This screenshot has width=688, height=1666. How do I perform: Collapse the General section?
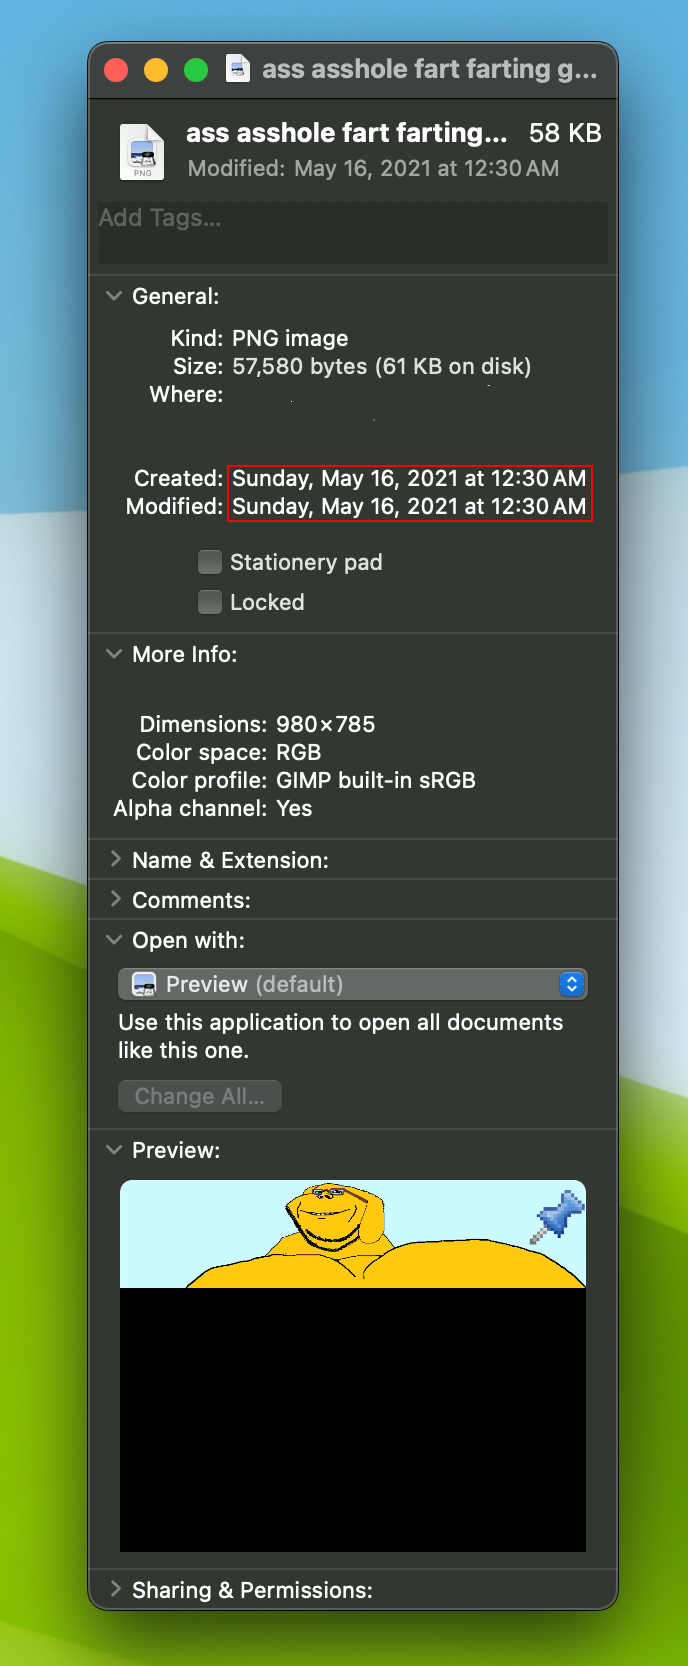[x=114, y=296]
